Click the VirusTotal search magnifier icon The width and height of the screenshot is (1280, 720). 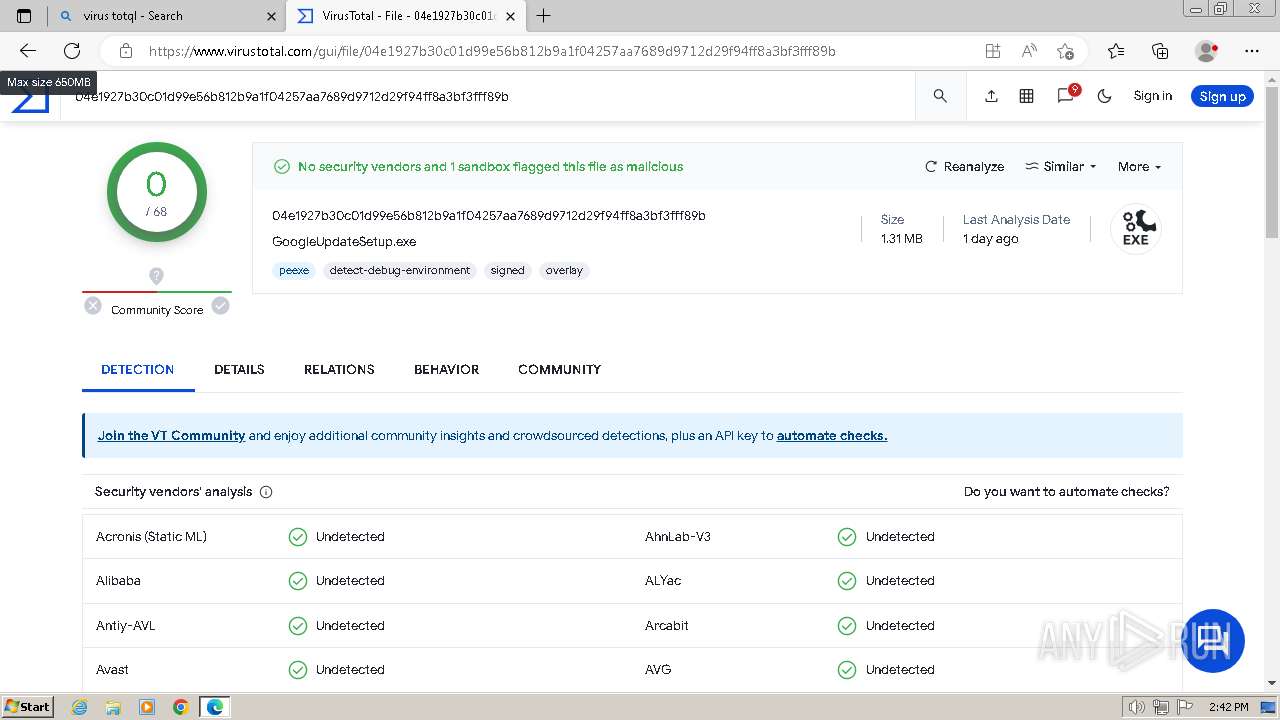[x=940, y=96]
